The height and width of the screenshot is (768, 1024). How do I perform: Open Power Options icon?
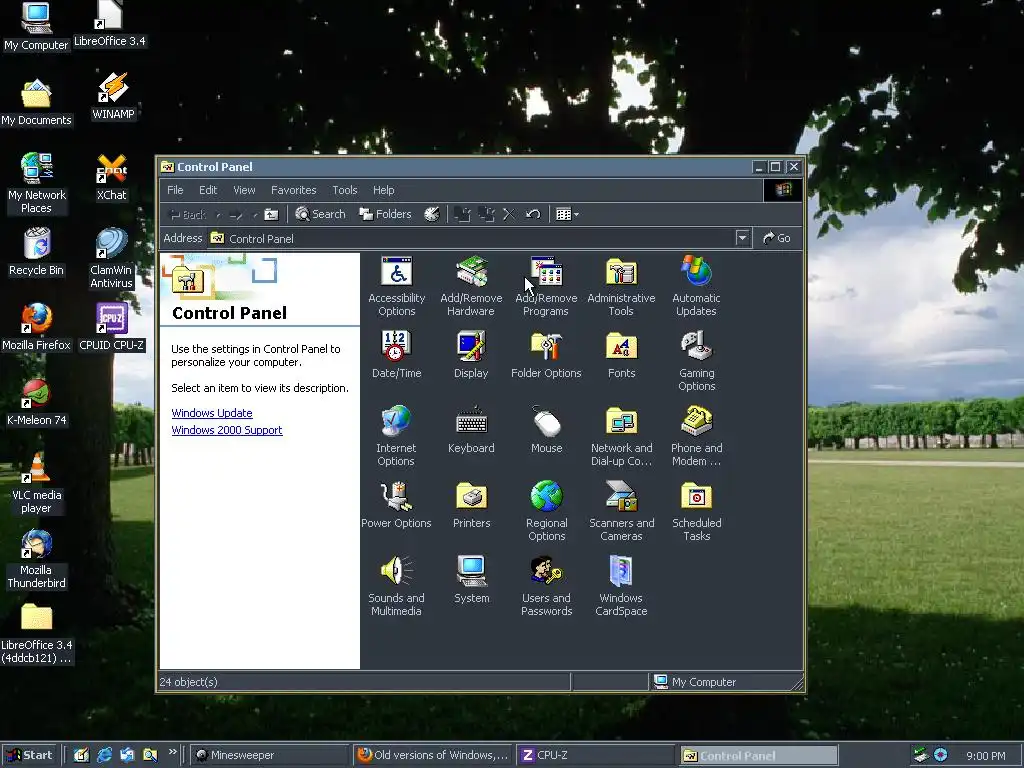[x=396, y=505]
